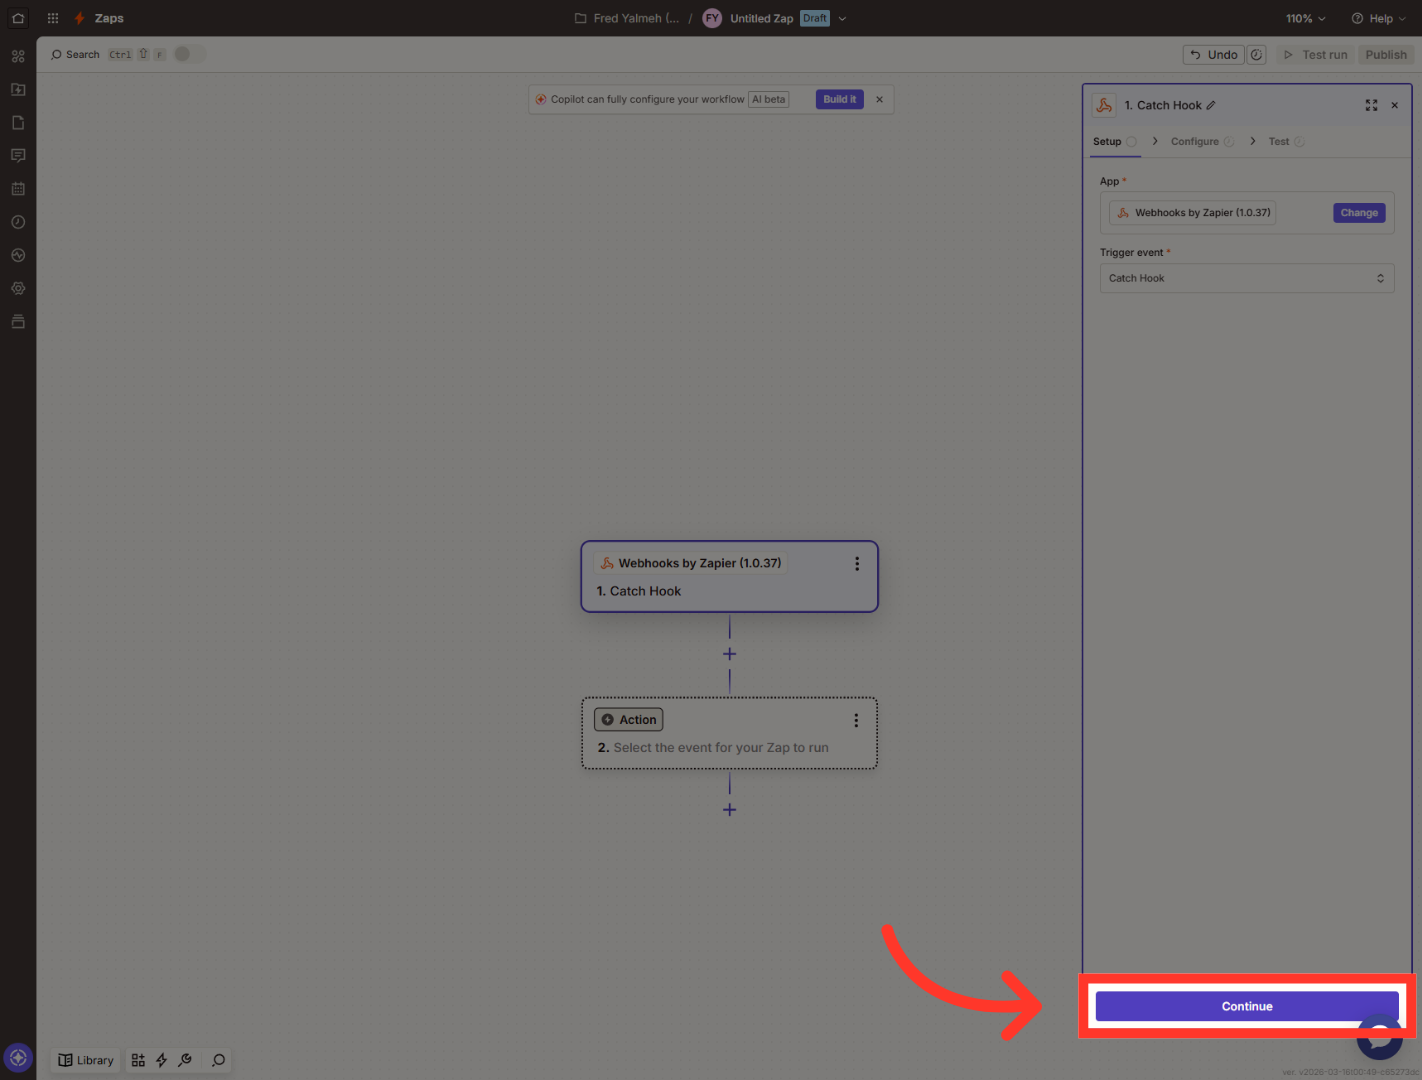This screenshot has width=1422, height=1080.
Task: Click the Draft status badge
Action: click(x=815, y=18)
